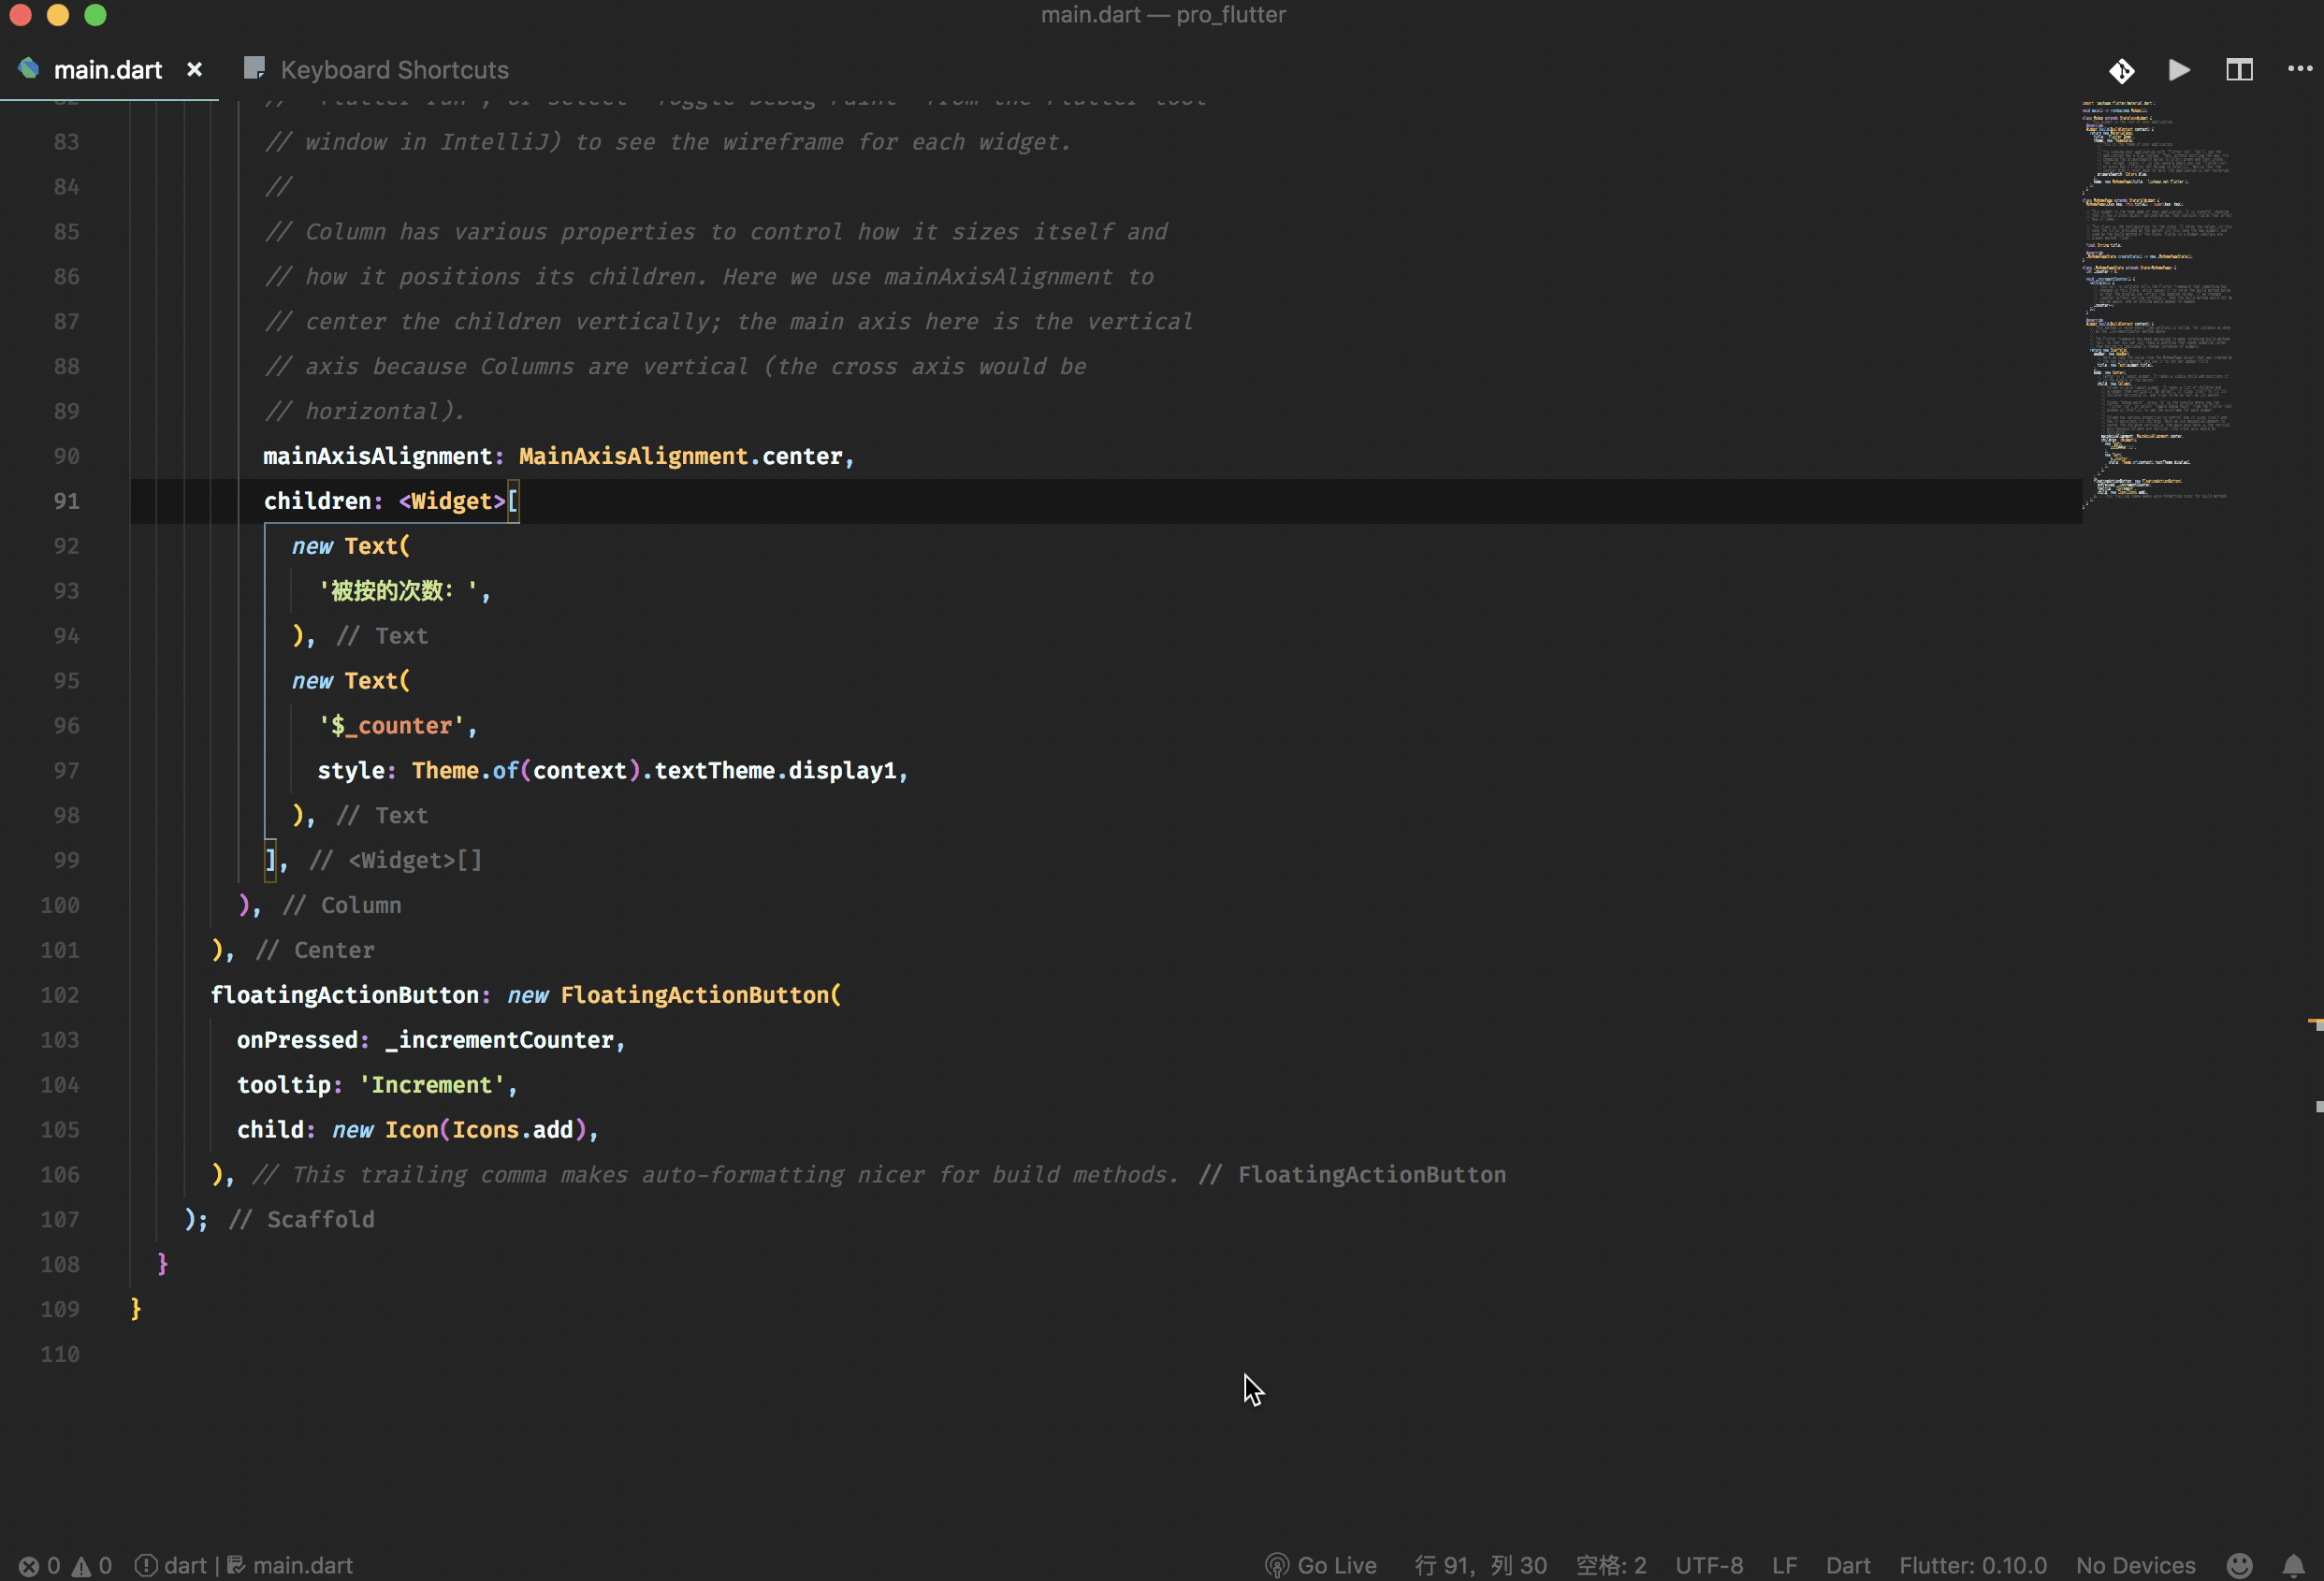Click the indentation 空格: 2 setting

coord(1610,1565)
